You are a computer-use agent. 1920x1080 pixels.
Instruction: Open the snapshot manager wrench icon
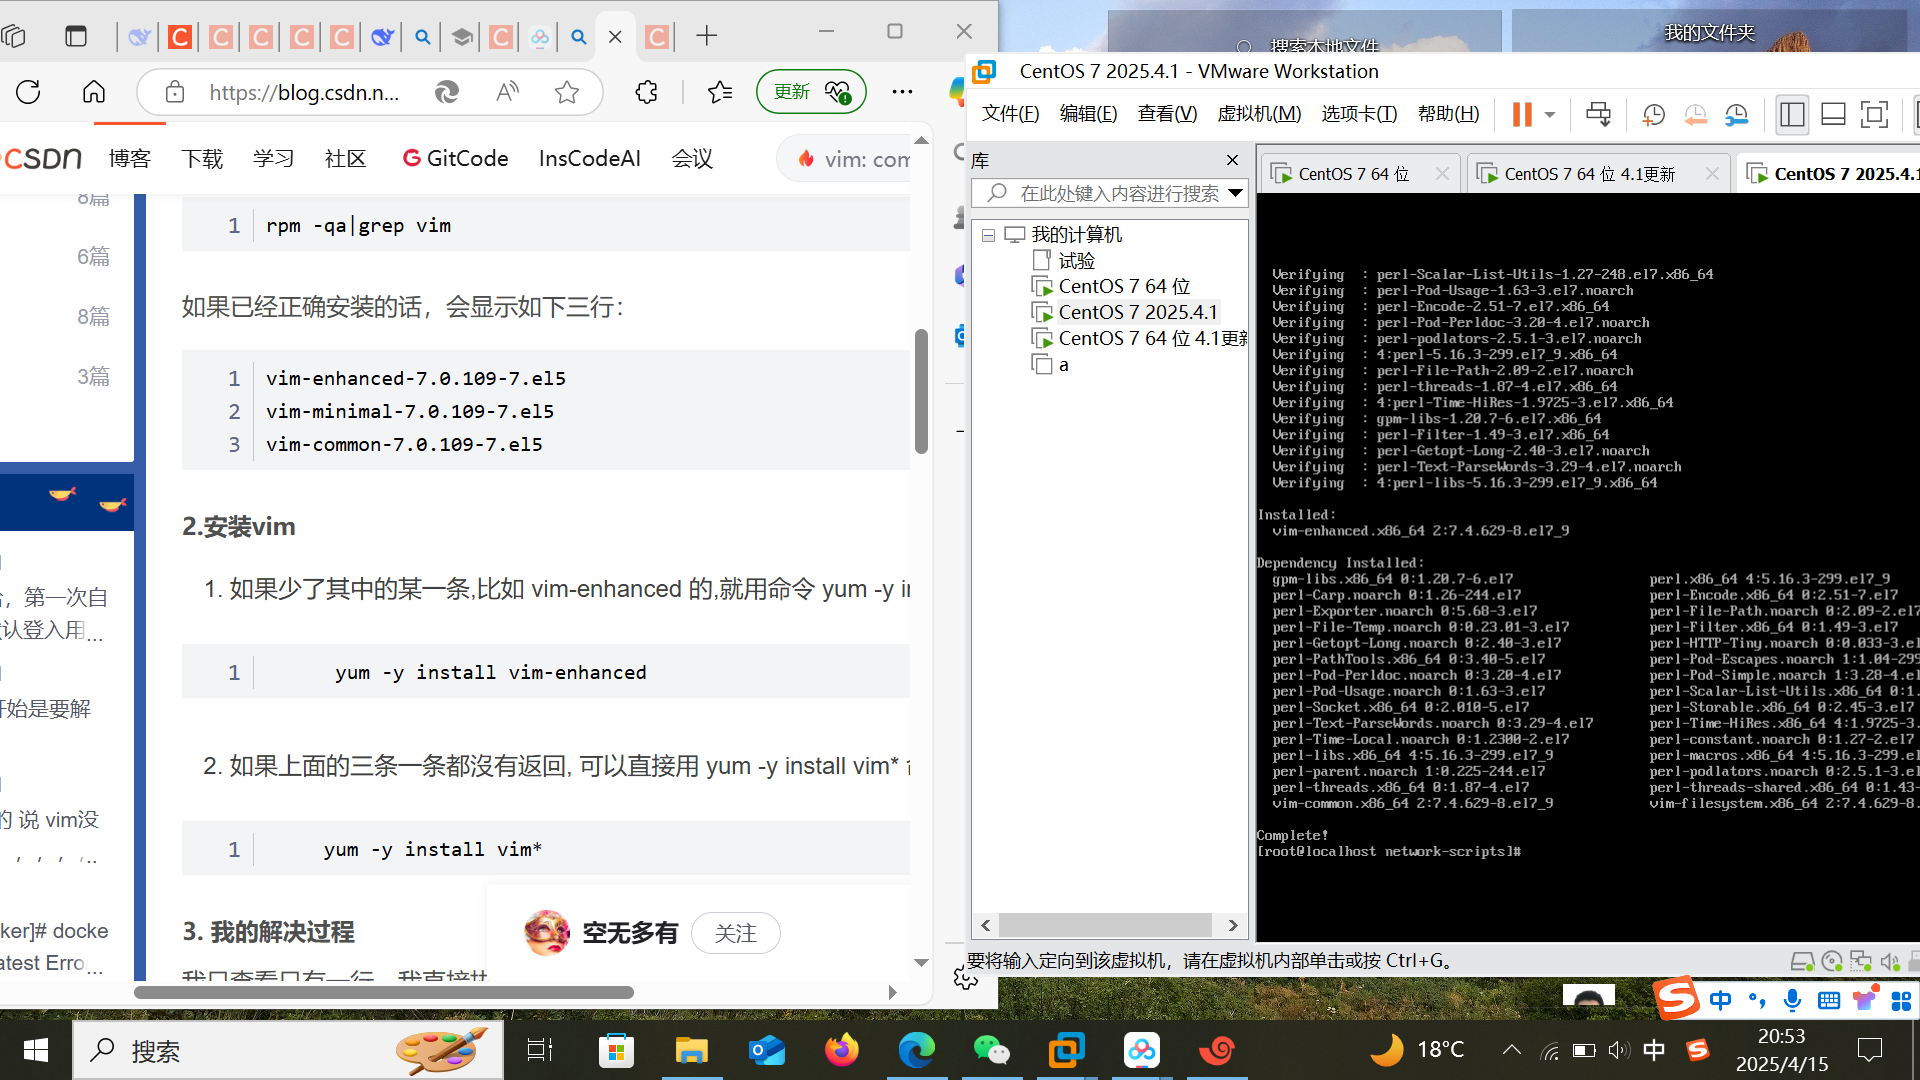coord(1736,114)
